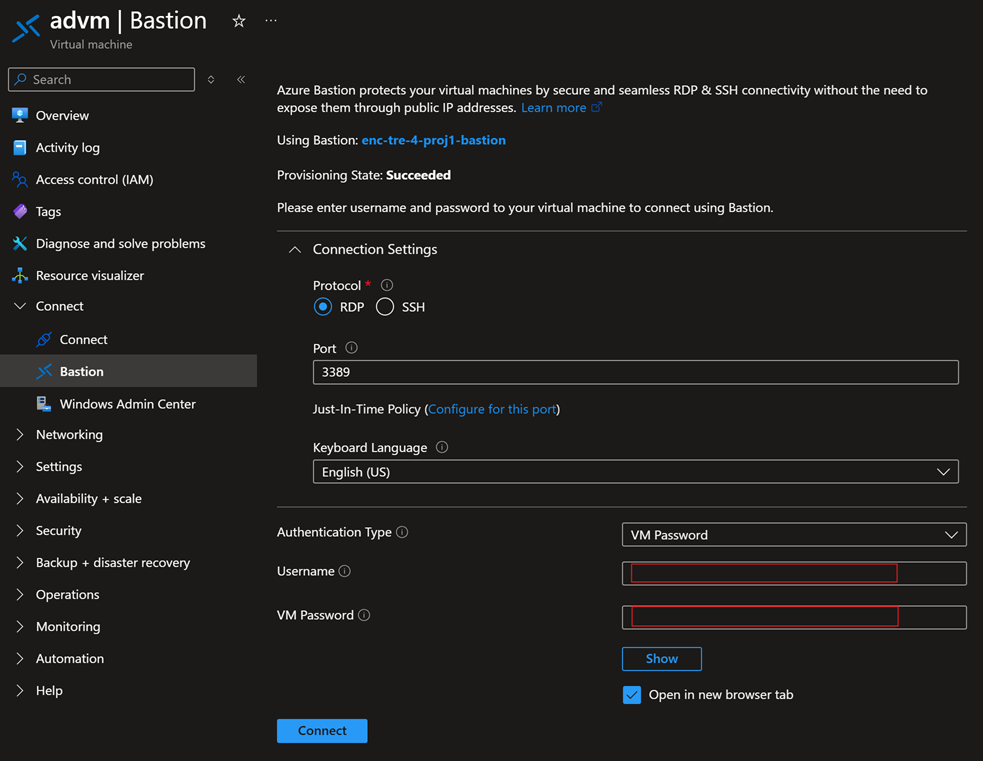This screenshot has height=761, width=983.
Task: Toggle Open in new browser tab checkbox
Action: [x=632, y=695]
